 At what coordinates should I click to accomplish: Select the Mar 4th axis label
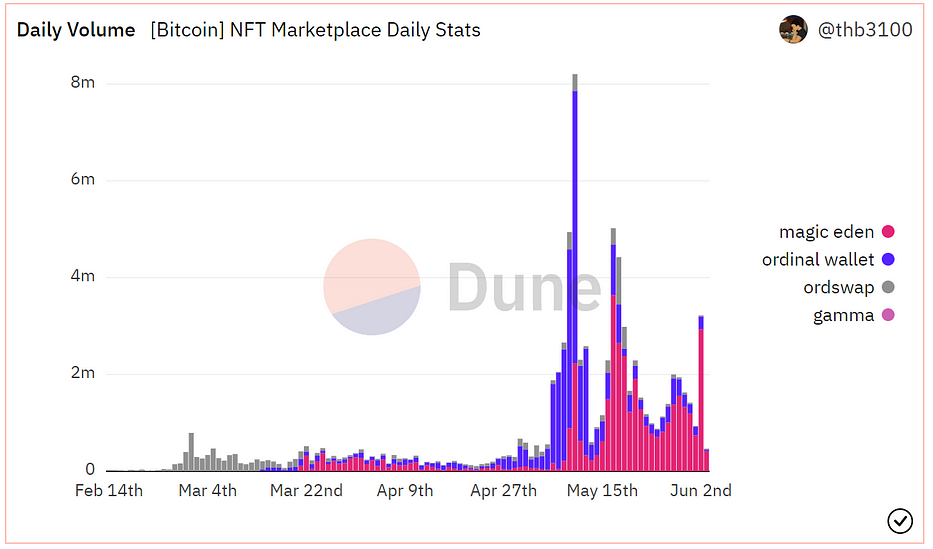tap(208, 491)
